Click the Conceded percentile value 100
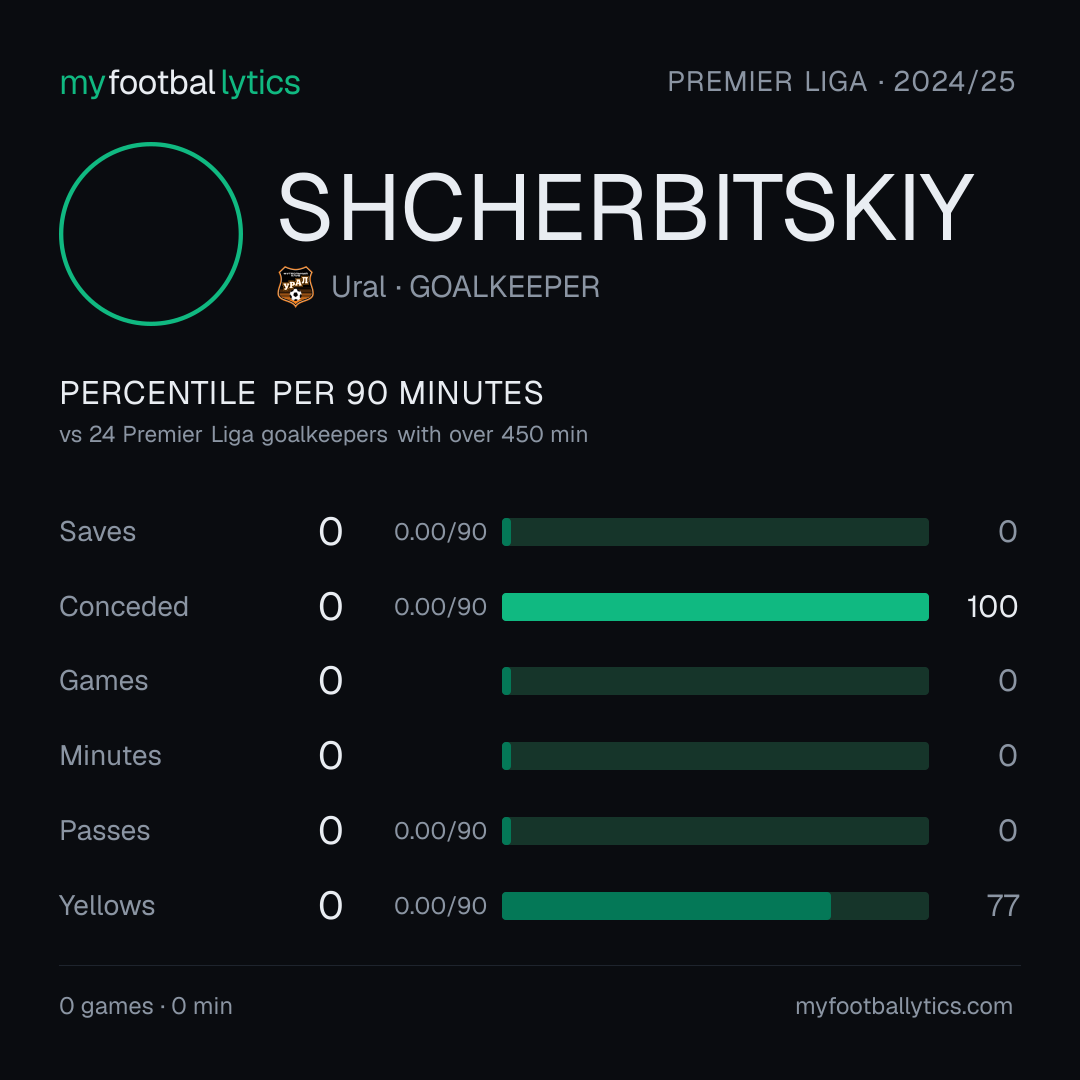The width and height of the screenshot is (1080, 1080). tap(992, 607)
